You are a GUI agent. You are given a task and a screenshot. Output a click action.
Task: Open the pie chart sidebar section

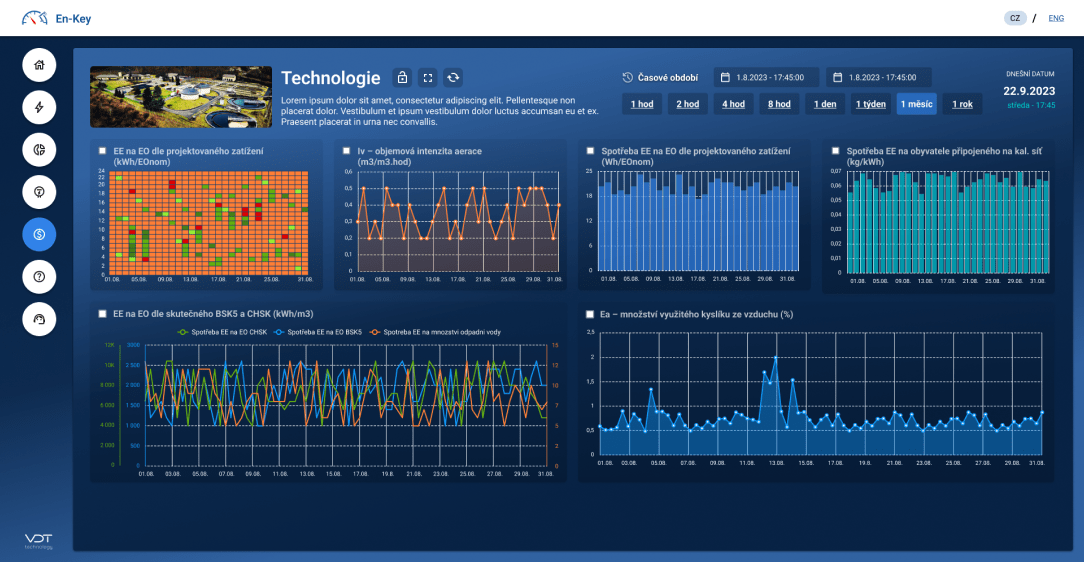click(39, 149)
